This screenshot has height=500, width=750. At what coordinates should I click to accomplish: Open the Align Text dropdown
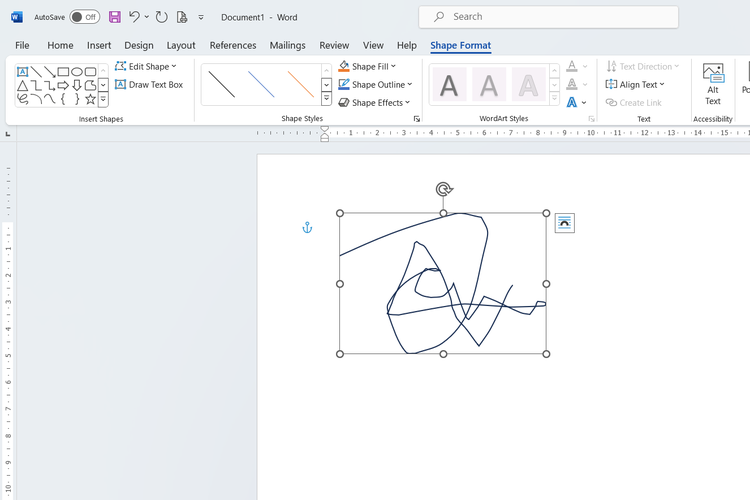[x=635, y=85]
